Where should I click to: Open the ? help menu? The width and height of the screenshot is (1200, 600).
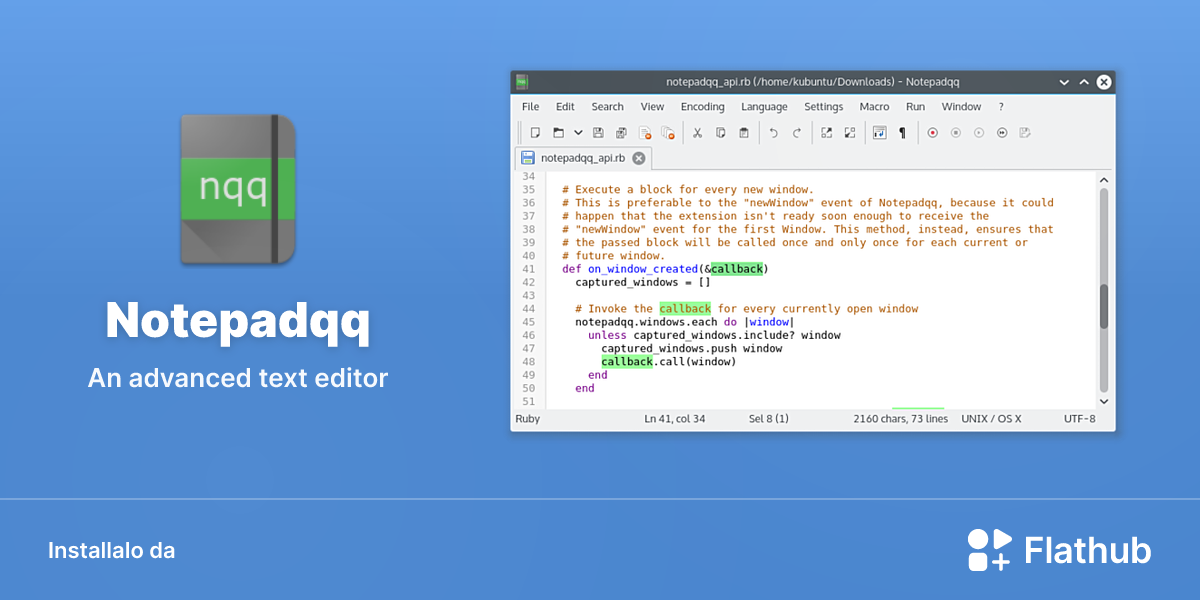(x=1001, y=107)
